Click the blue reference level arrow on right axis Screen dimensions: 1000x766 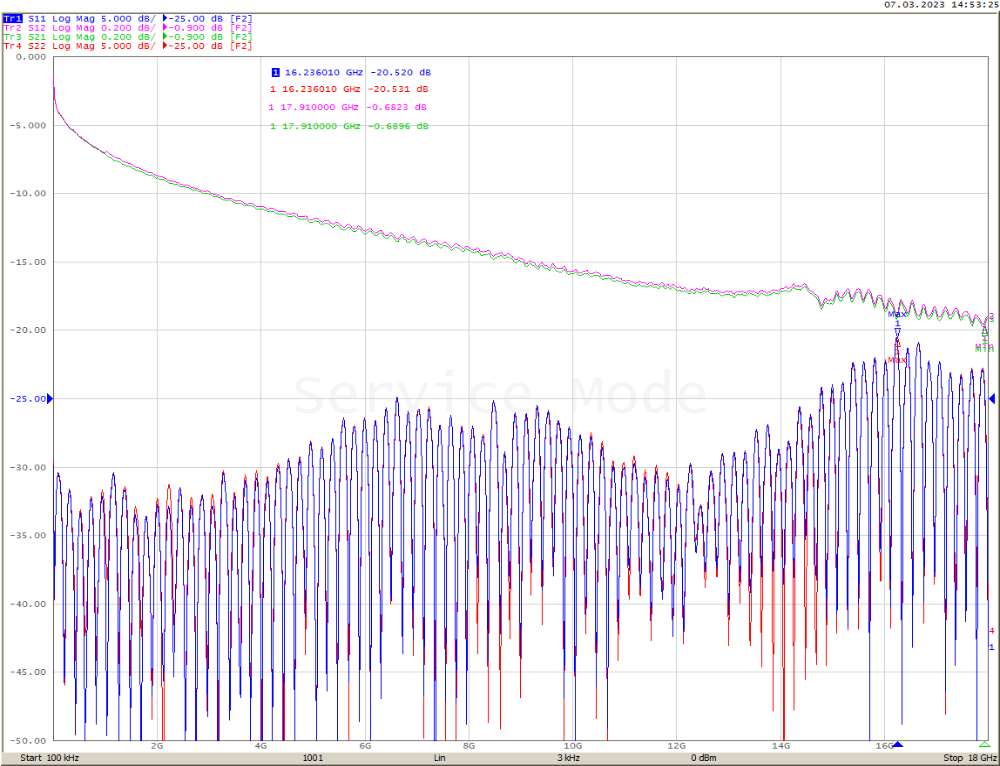(x=992, y=399)
